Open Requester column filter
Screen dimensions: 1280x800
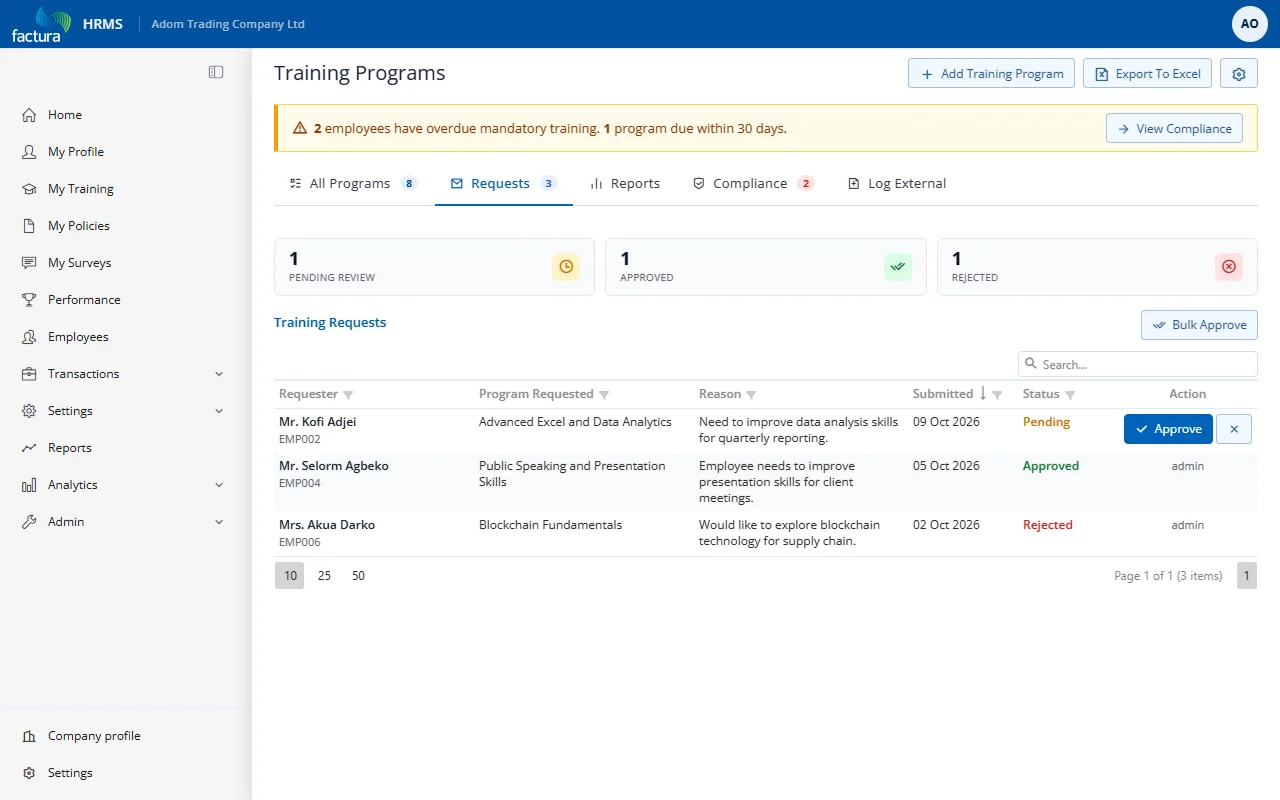tap(348, 395)
